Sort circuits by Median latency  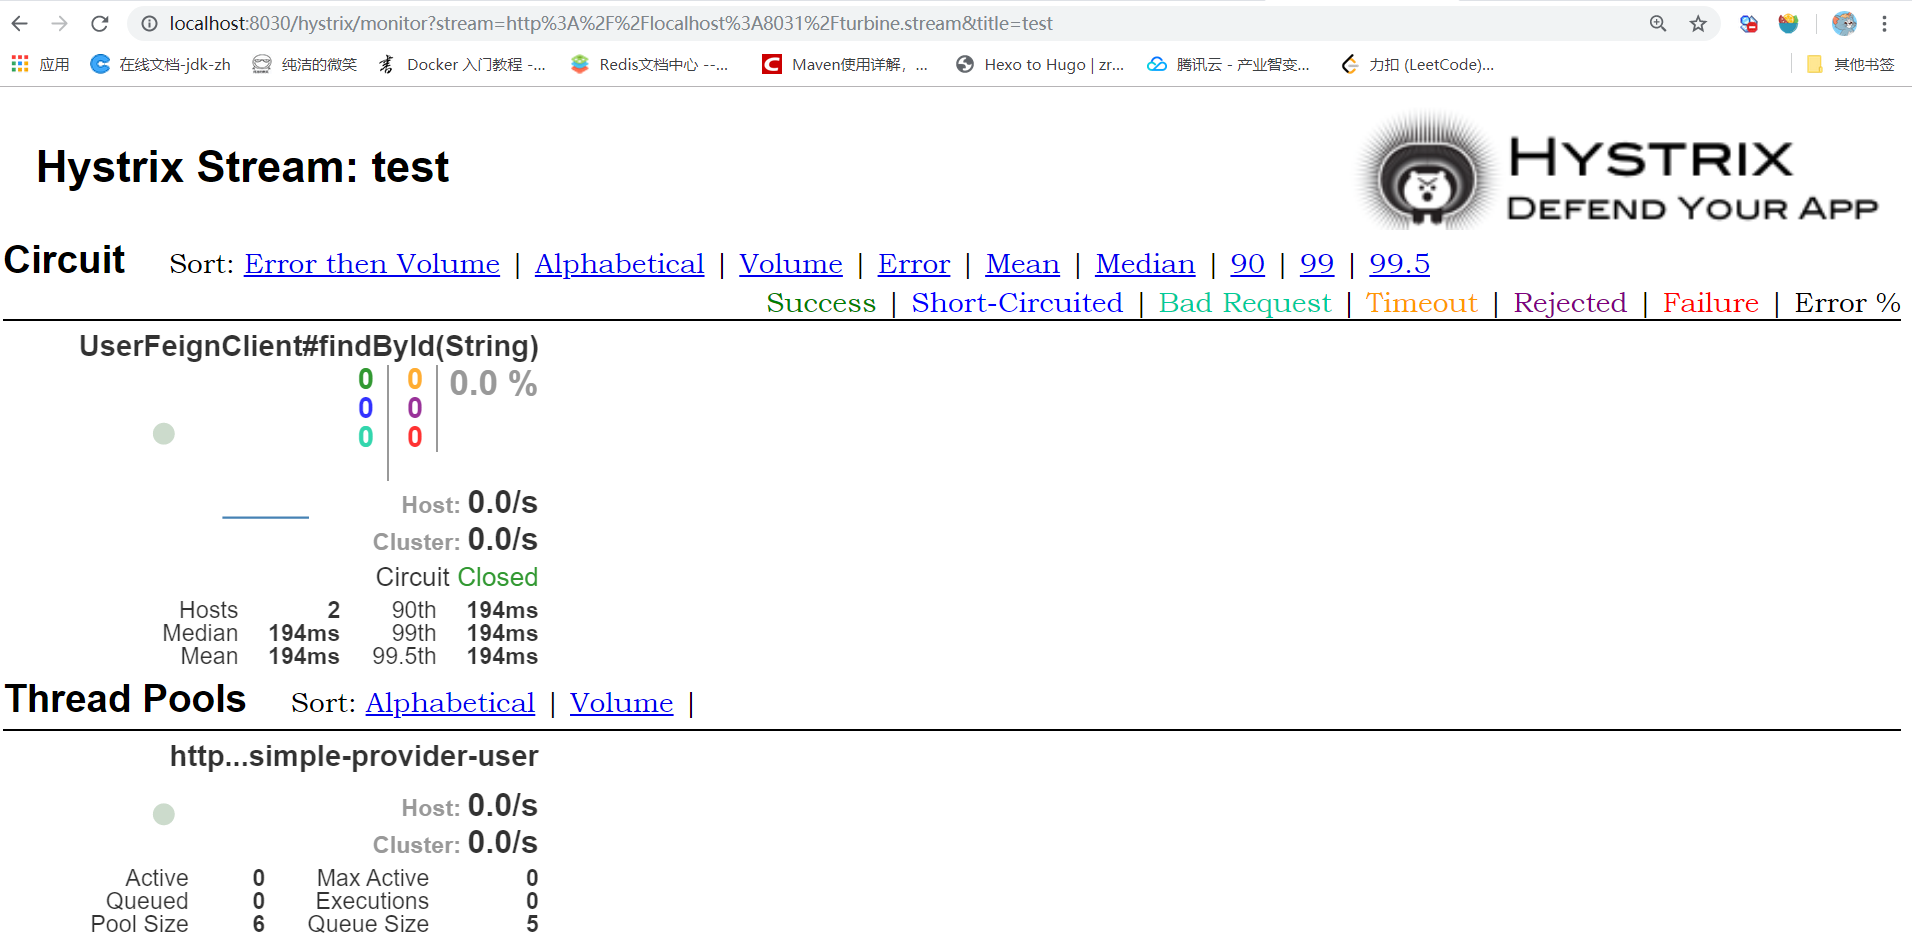(x=1145, y=264)
